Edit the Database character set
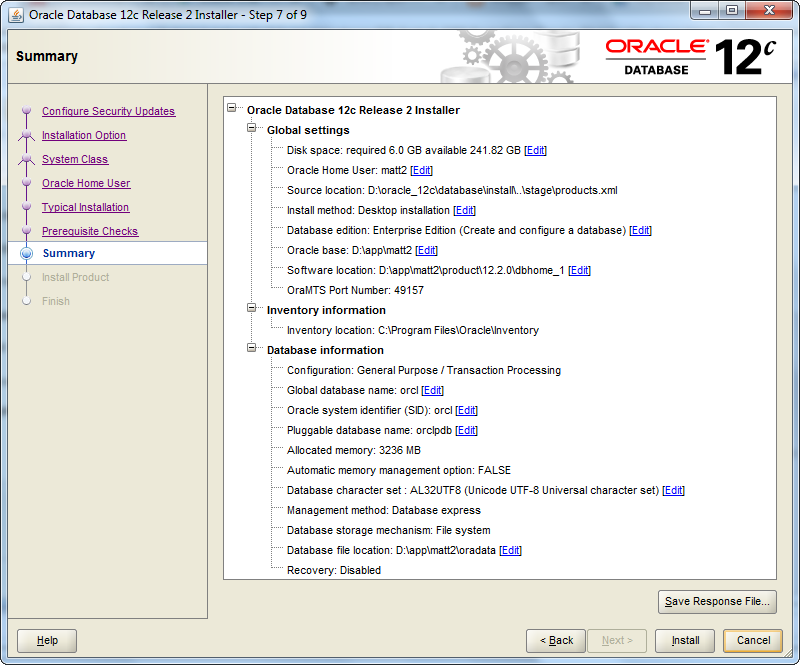The width and height of the screenshot is (800, 665). [674, 490]
